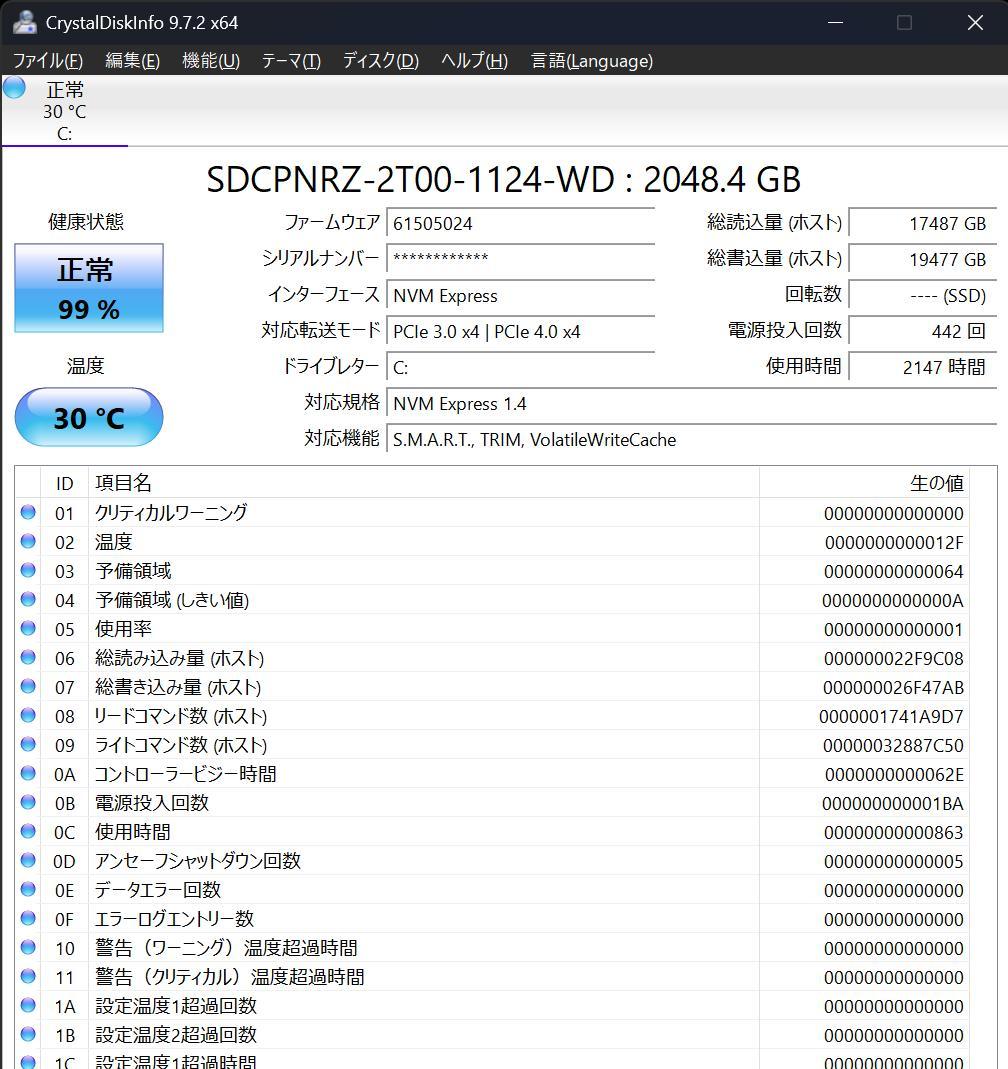Click the blue status icon for the 温度 attribute

pyautogui.click(x=29, y=542)
